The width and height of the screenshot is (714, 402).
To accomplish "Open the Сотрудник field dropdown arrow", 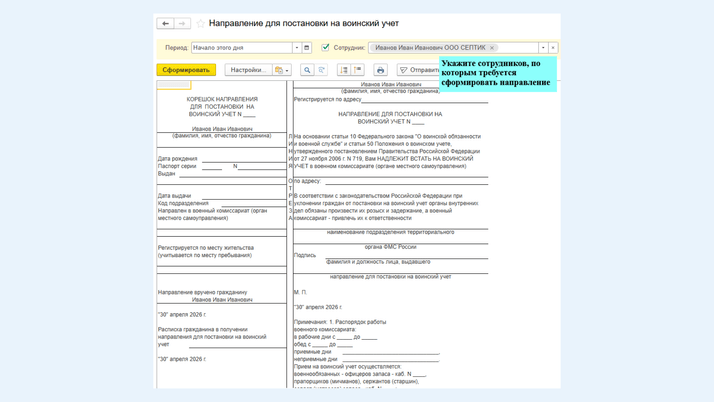I will [543, 47].
